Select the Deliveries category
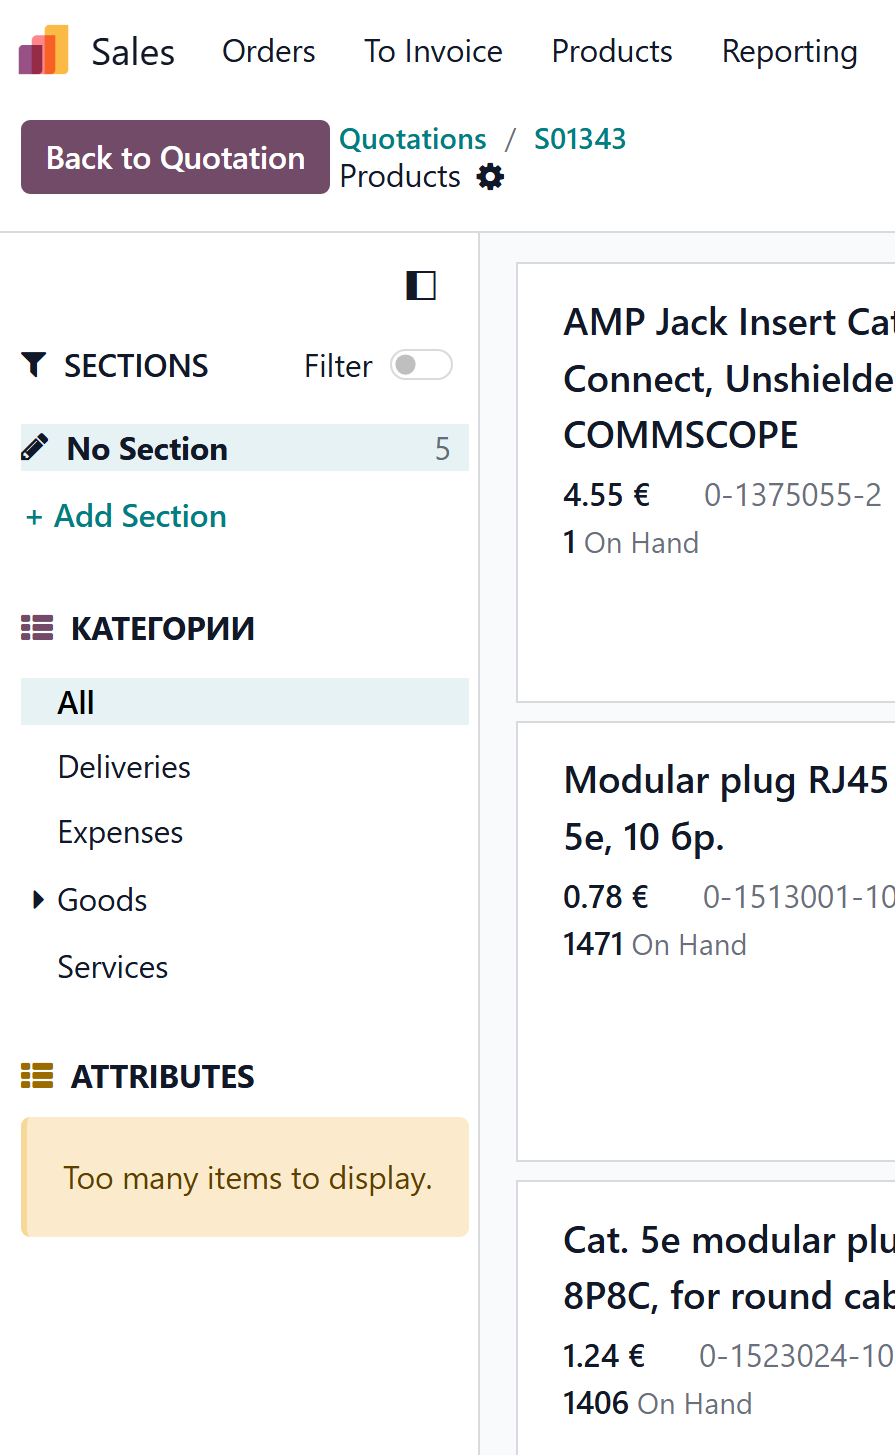Screen dimensions: 895x1455 coord(124,767)
